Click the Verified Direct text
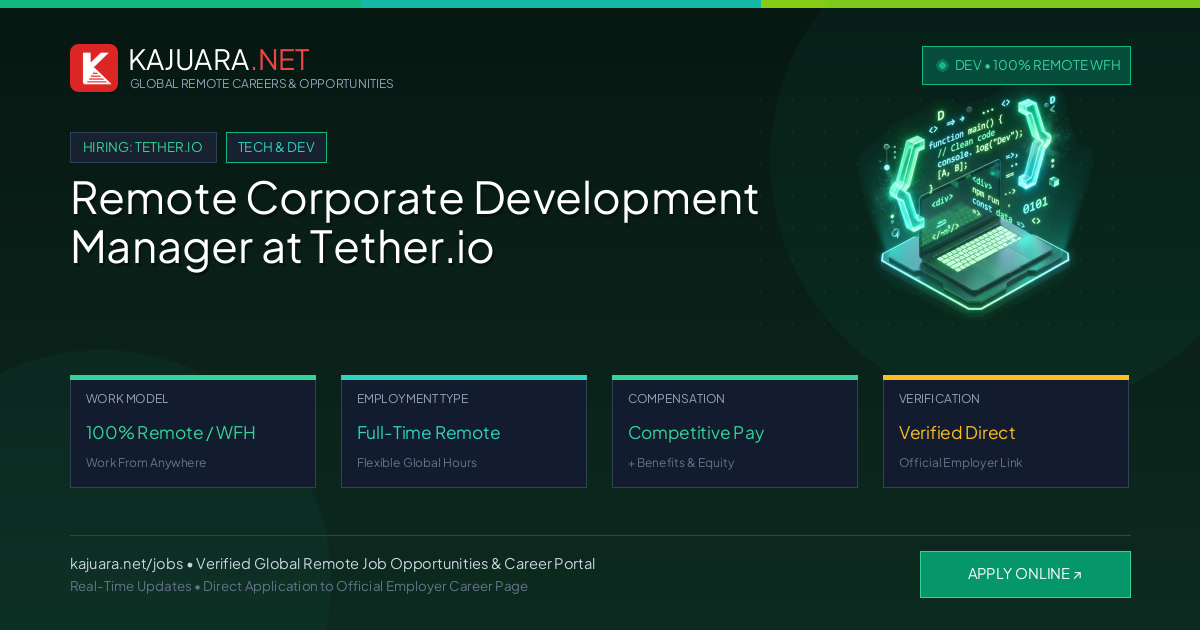Image resolution: width=1200 pixels, height=630 pixels. coord(957,433)
